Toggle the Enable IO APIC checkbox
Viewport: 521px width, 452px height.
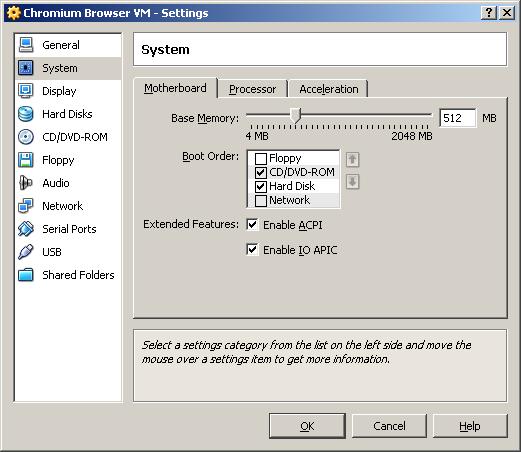tap(252, 249)
